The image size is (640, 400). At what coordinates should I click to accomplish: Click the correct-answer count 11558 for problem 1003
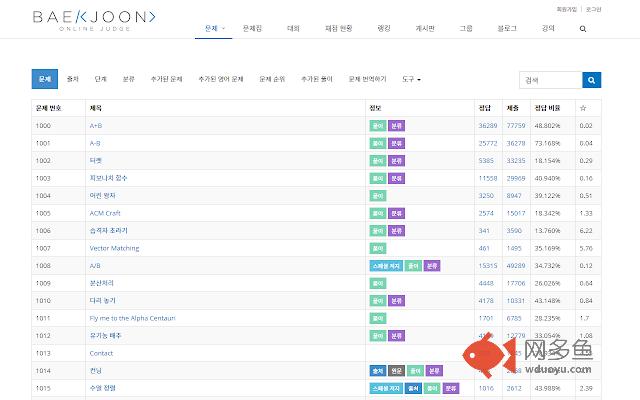(x=488, y=178)
